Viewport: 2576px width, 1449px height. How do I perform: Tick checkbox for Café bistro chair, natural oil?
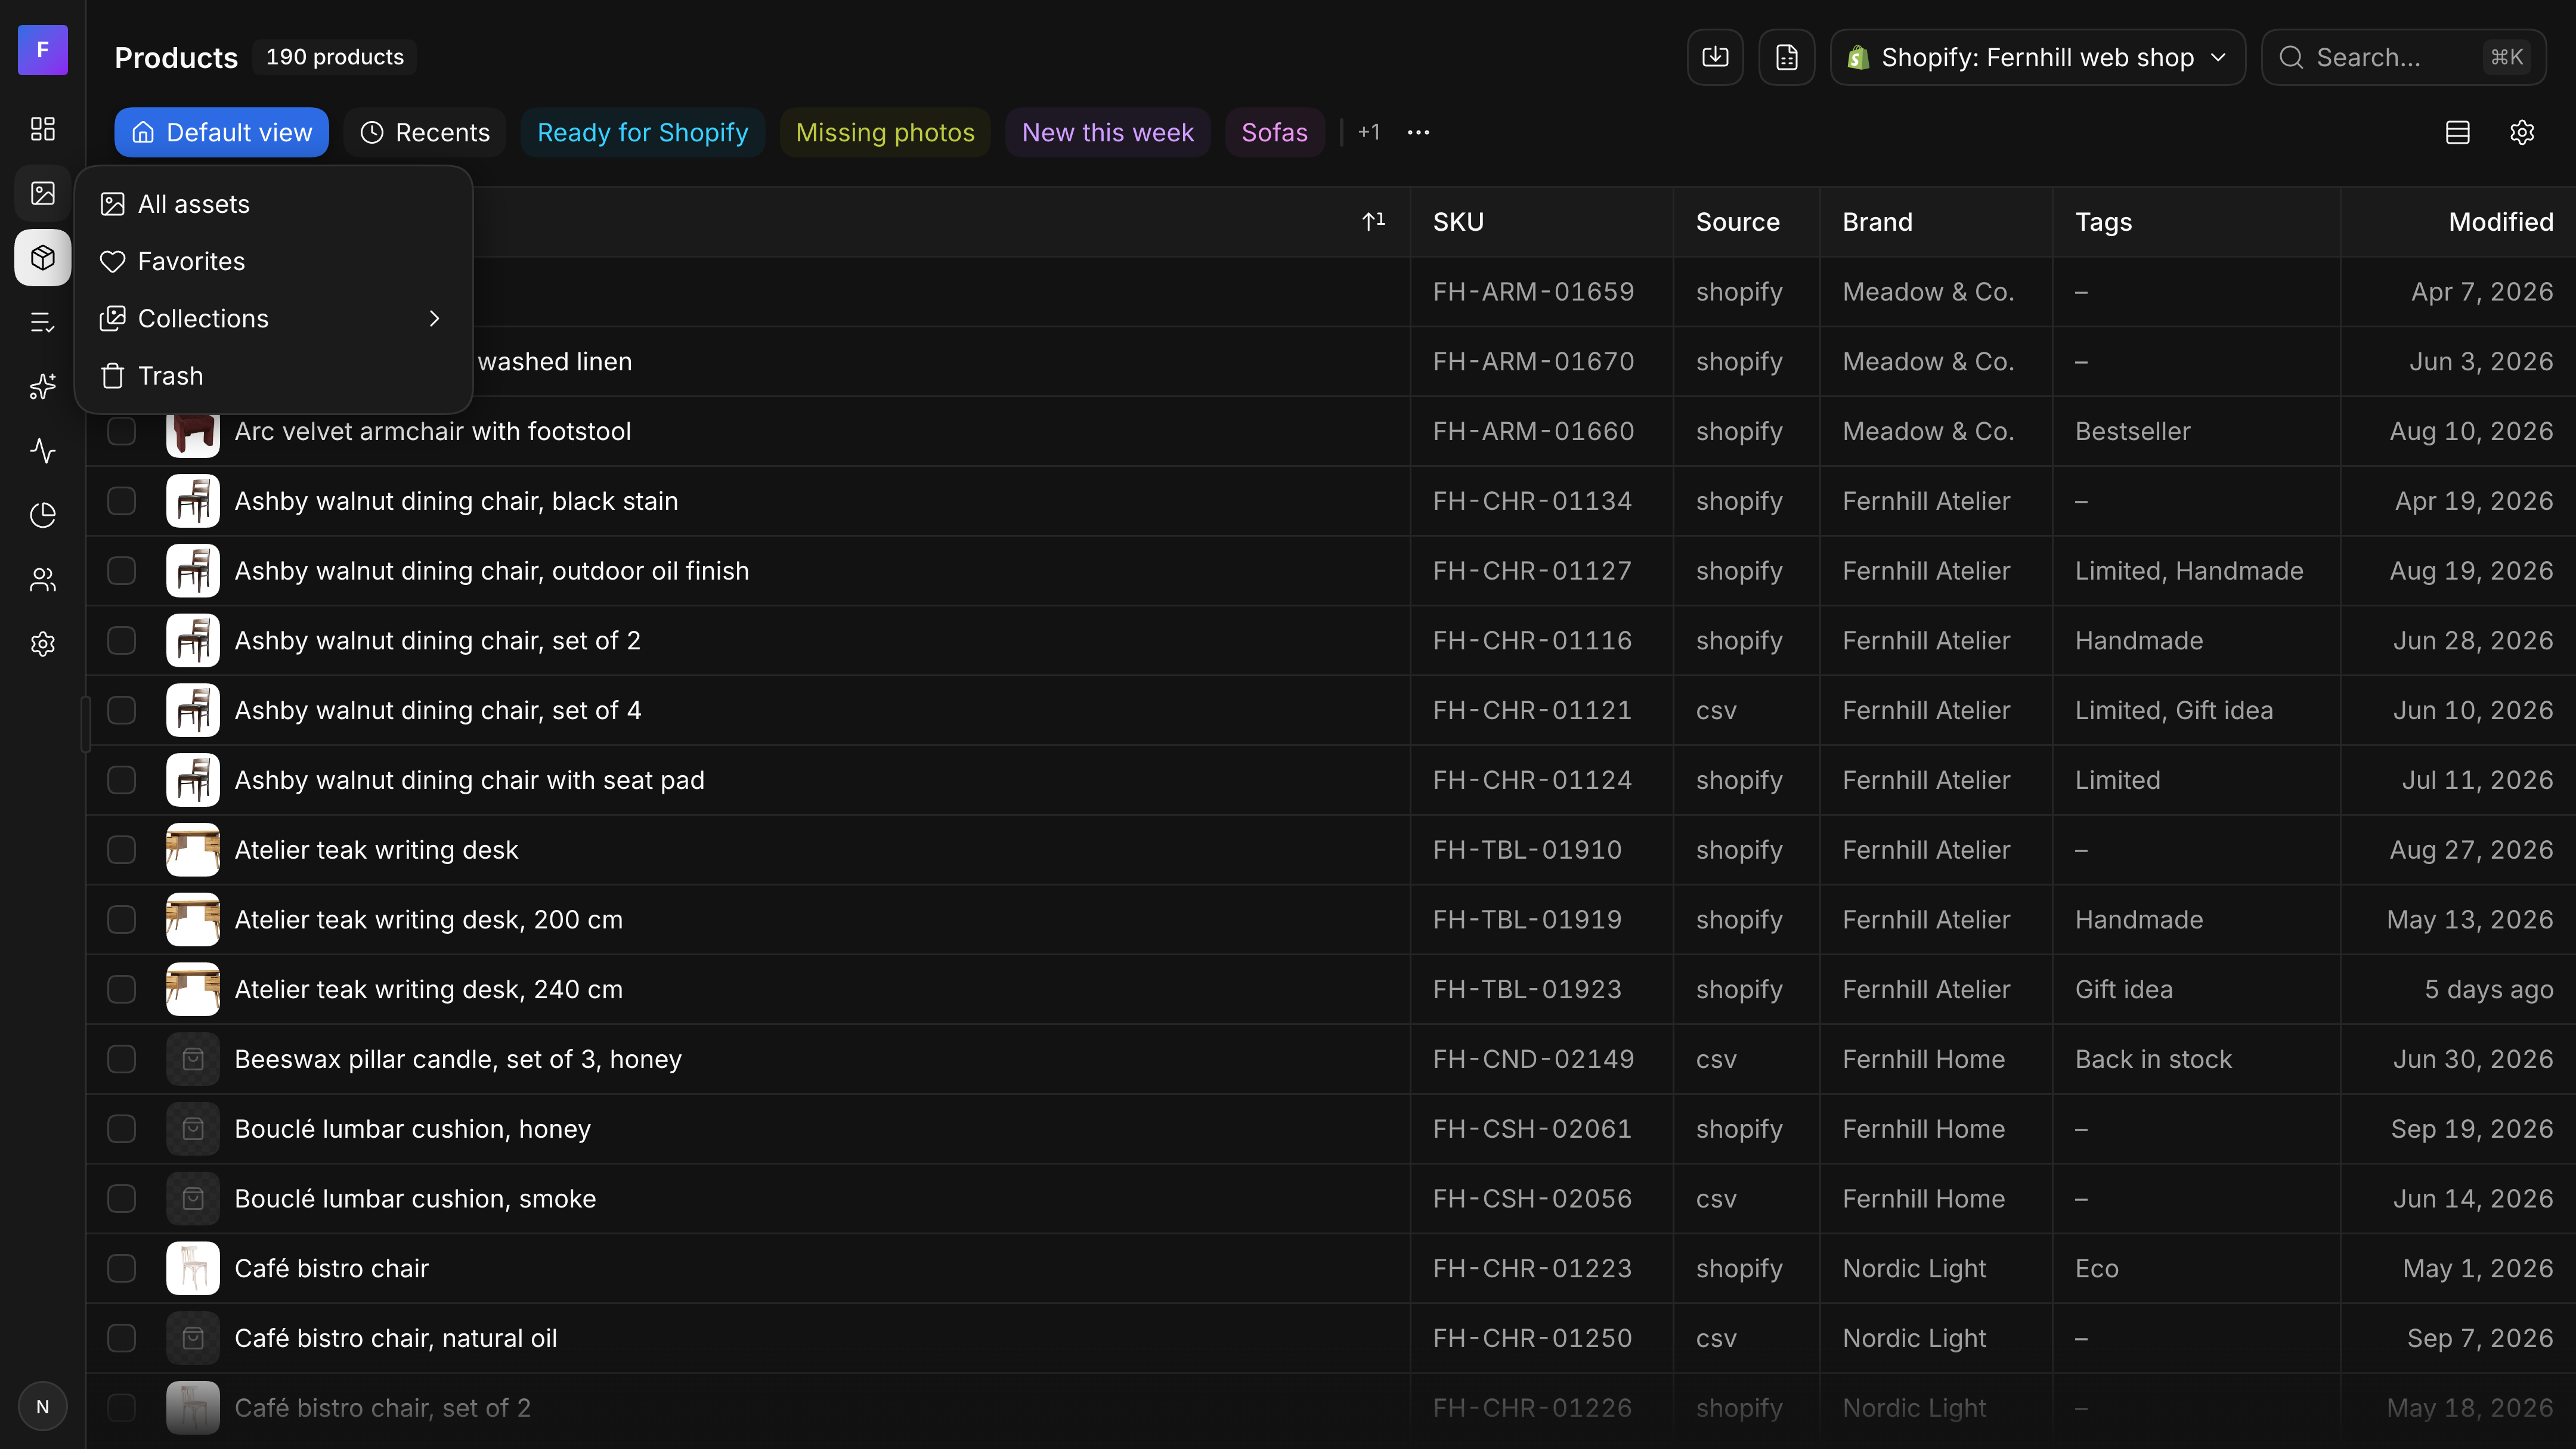pos(121,1338)
